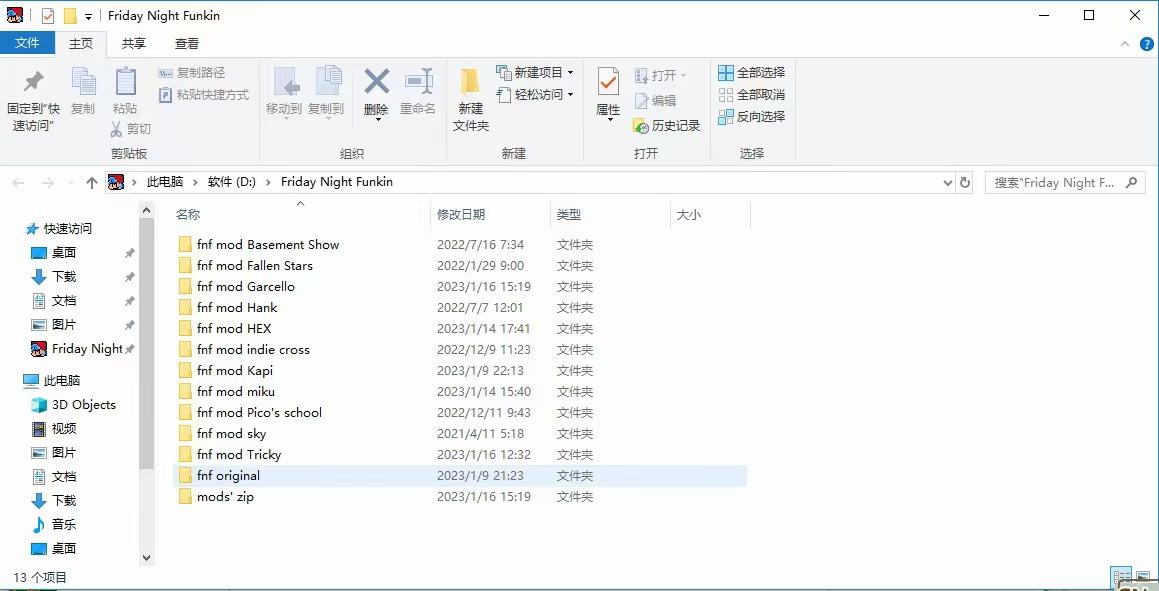Screen dimensions: 1159x591
Task: Select the fnf mod indie cross folder
Action: 460,349
